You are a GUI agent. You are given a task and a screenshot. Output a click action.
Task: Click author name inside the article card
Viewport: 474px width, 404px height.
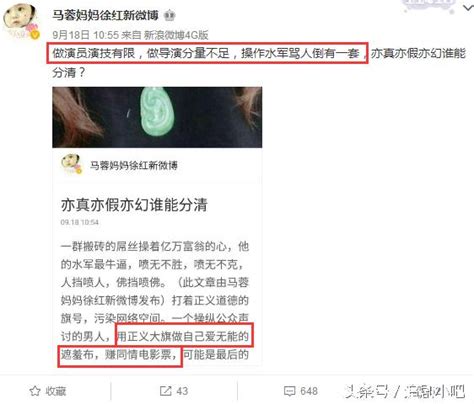pos(134,165)
